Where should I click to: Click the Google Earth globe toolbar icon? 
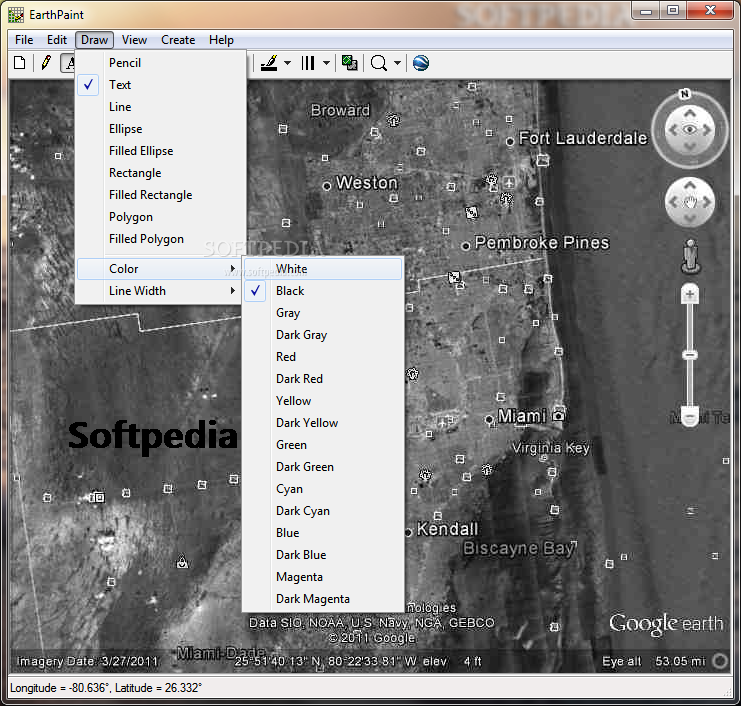click(421, 63)
